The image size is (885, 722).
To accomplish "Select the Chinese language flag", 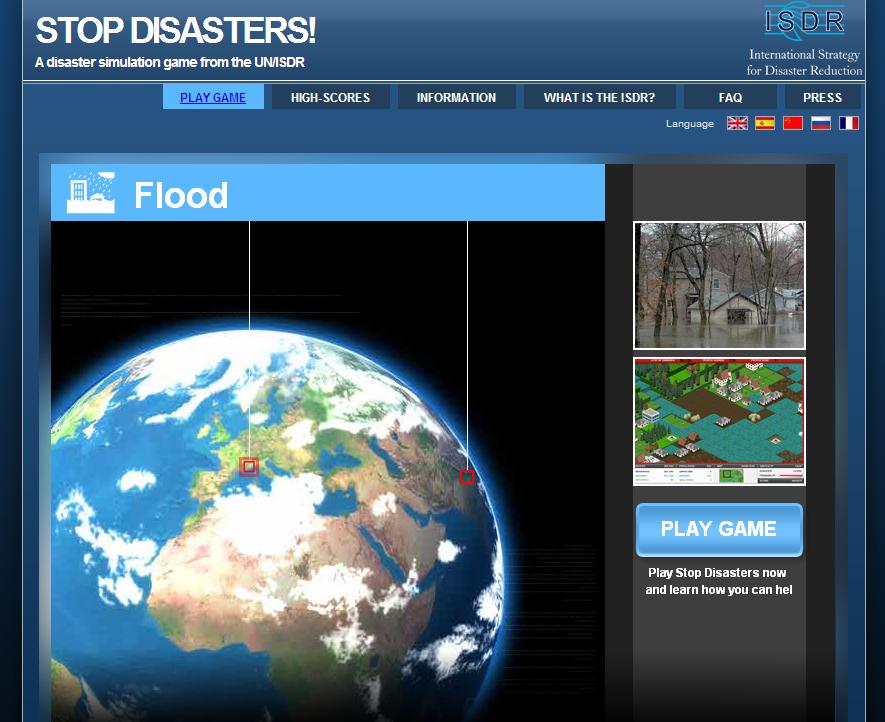I will [x=793, y=123].
